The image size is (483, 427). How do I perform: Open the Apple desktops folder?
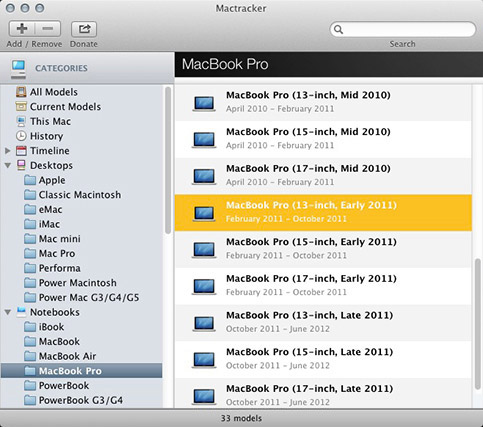(81, 180)
